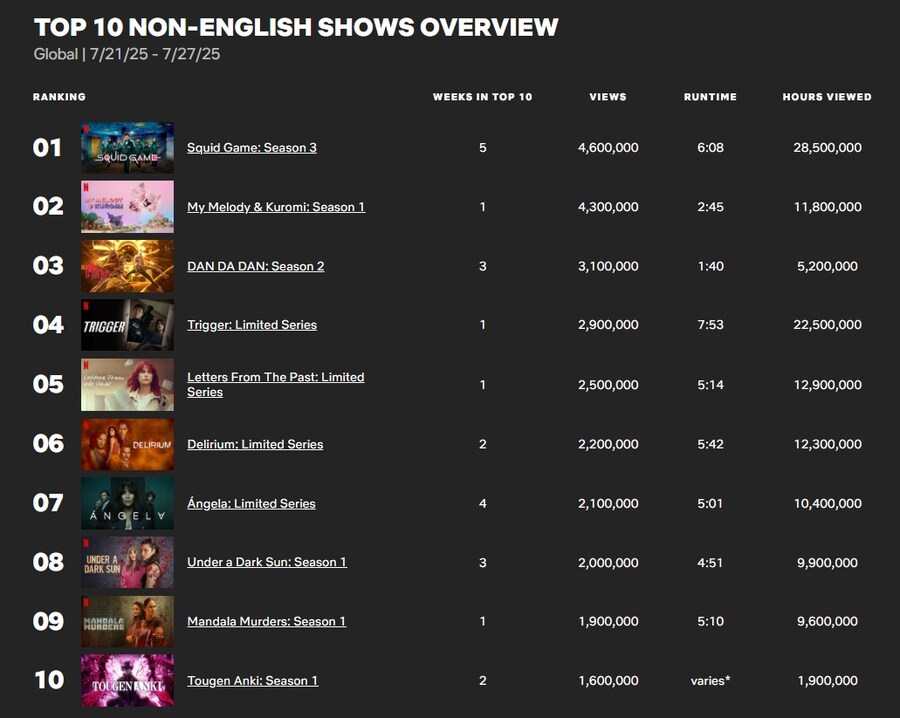This screenshot has width=900, height=718.
Task: Click the Trigger poster thumbnail
Action: (127, 325)
